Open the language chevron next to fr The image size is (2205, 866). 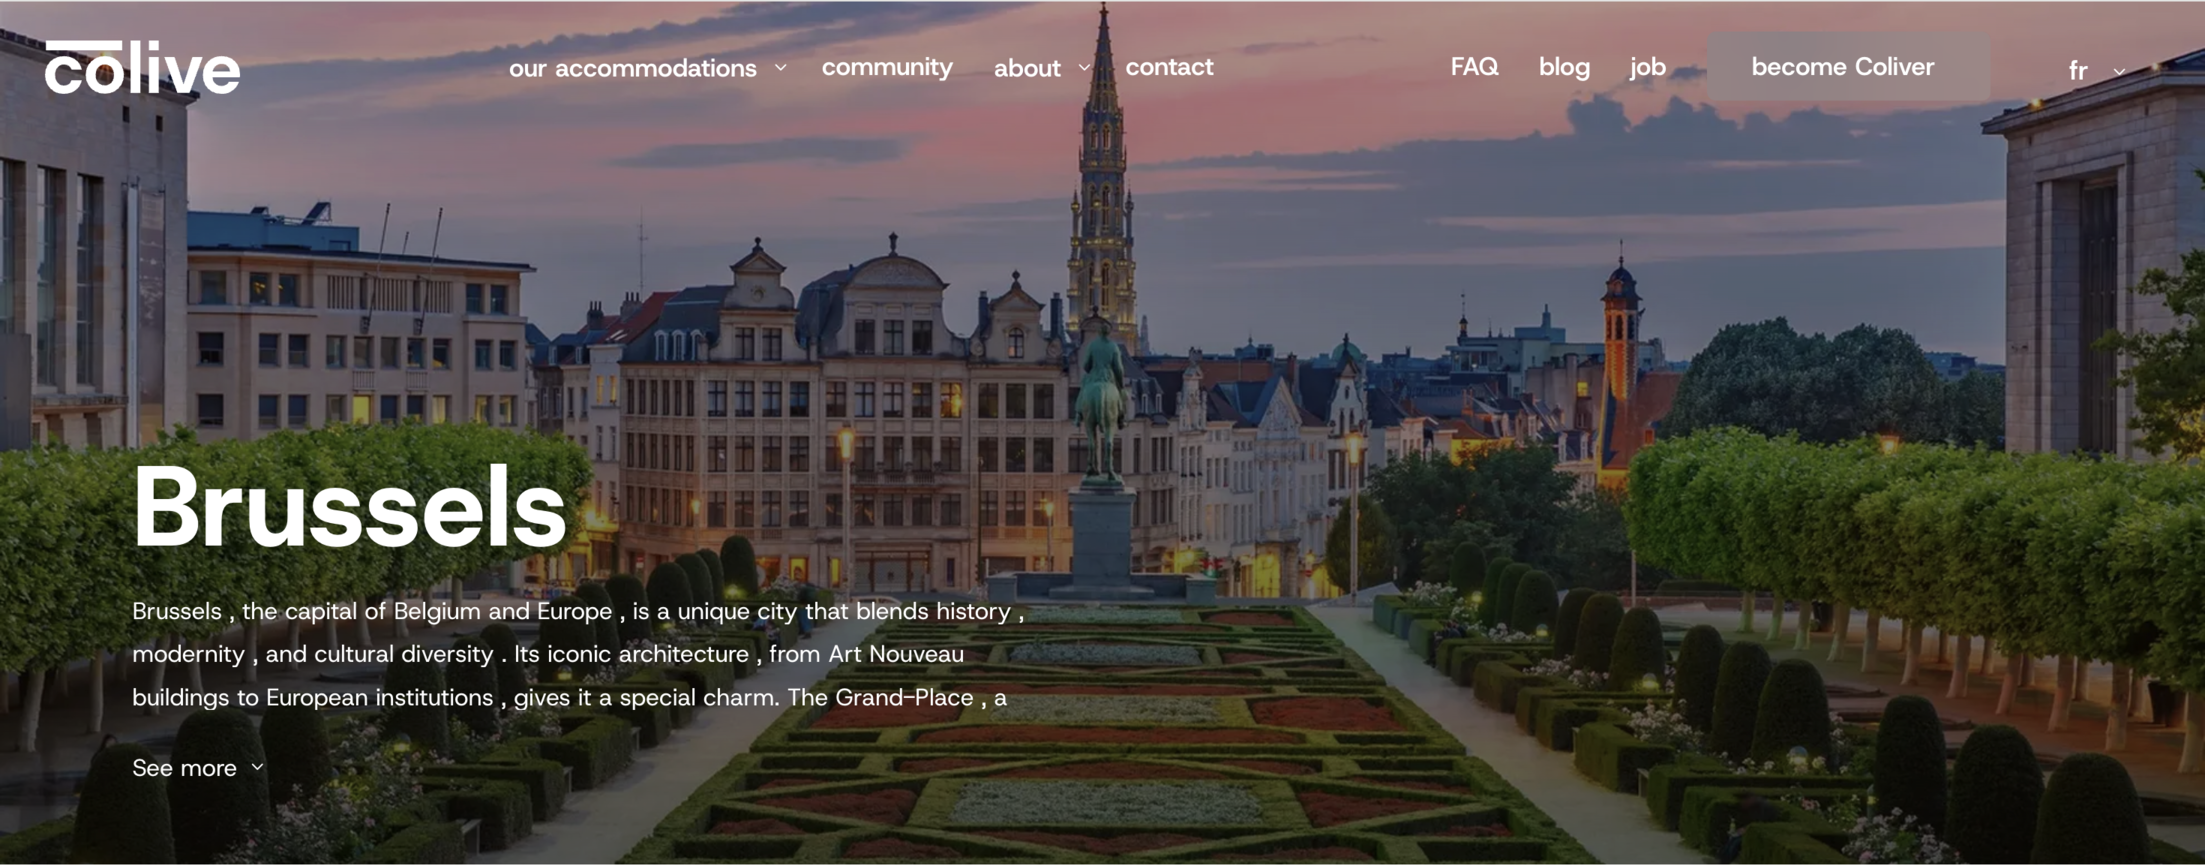(x=2119, y=72)
